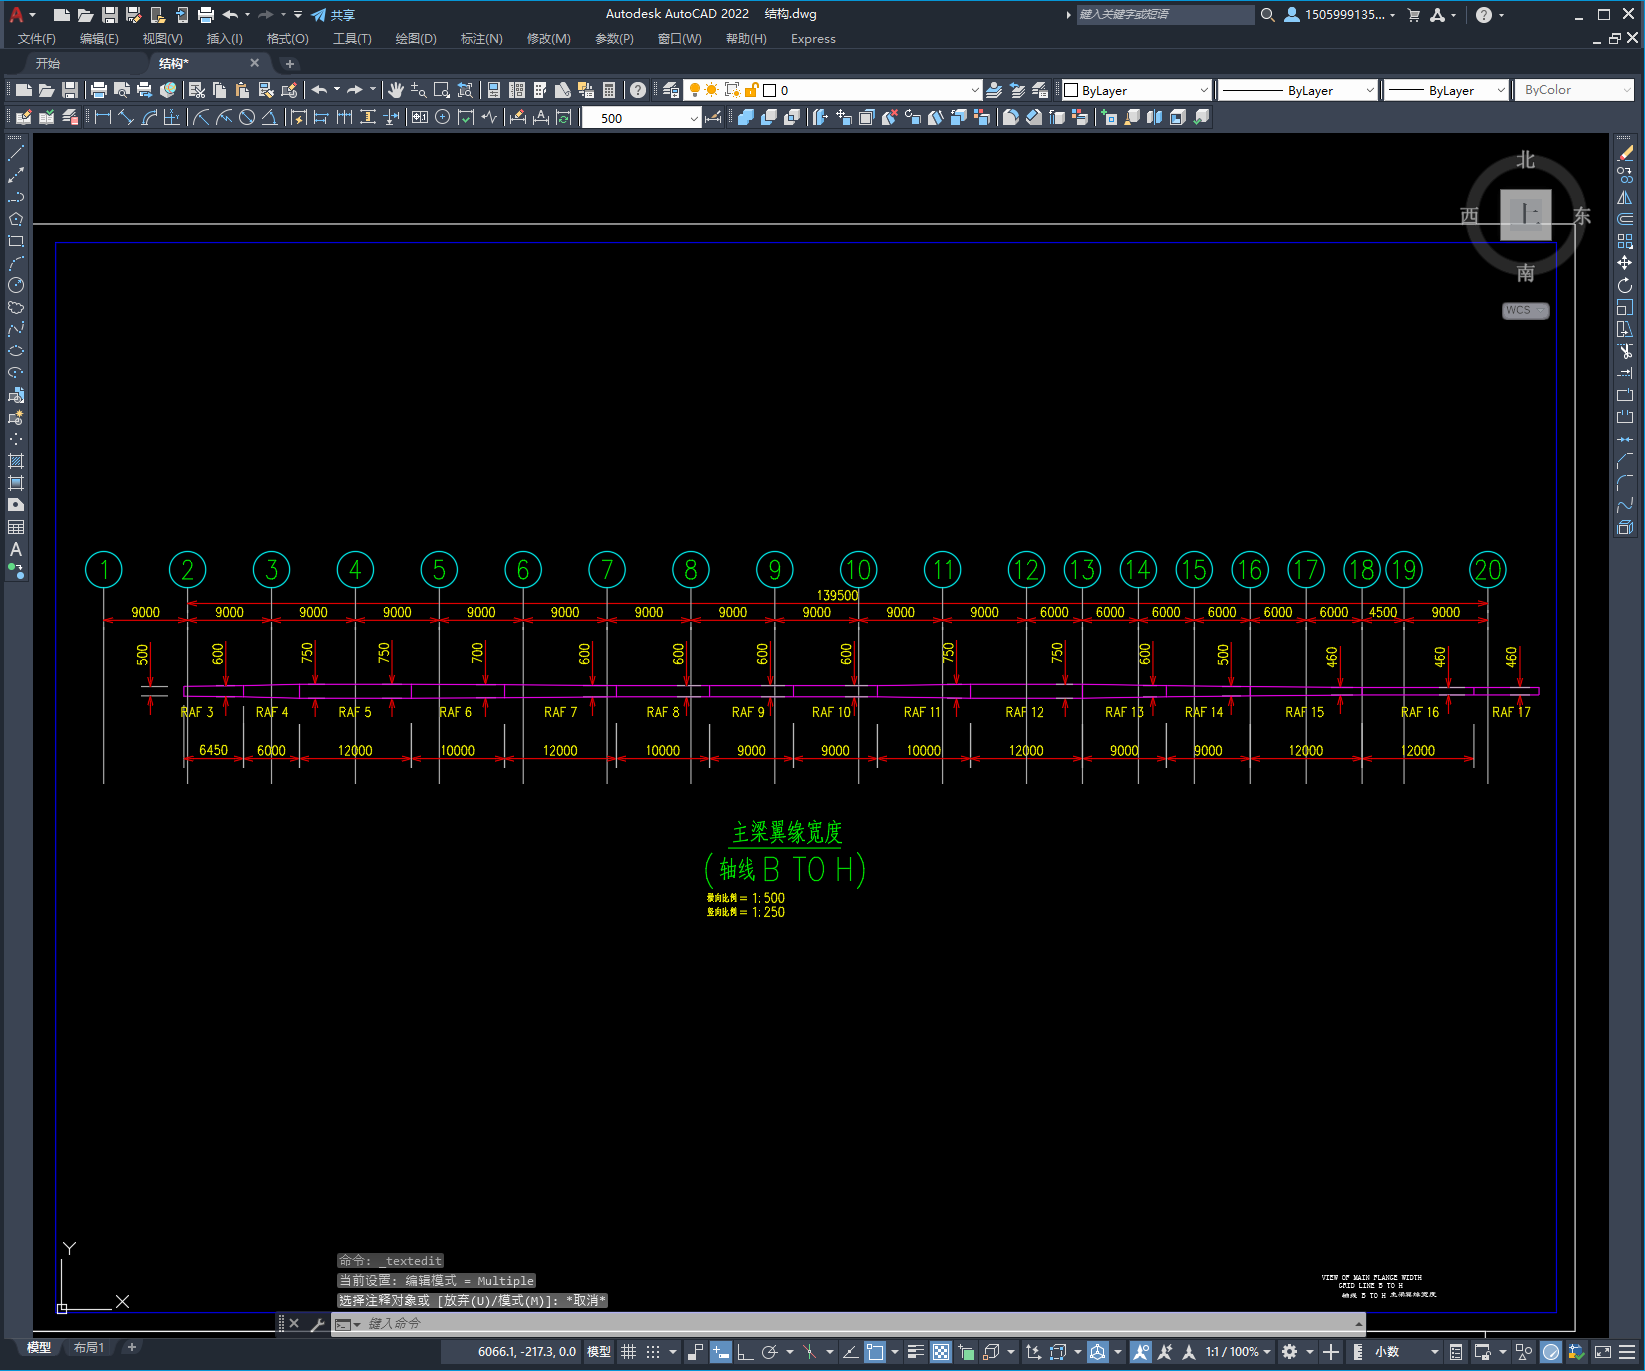The width and height of the screenshot is (1645, 1371).
Task: Select the Mirror tool in modify toolbar
Action: (x=1625, y=197)
